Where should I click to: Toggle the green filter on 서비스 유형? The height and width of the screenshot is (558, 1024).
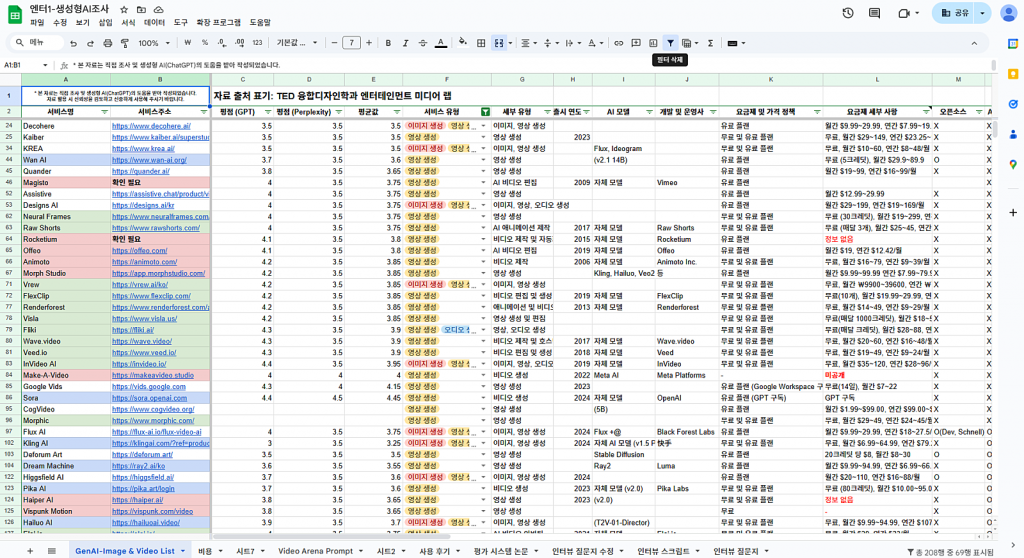pyautogui.click(x=485, y=112)
